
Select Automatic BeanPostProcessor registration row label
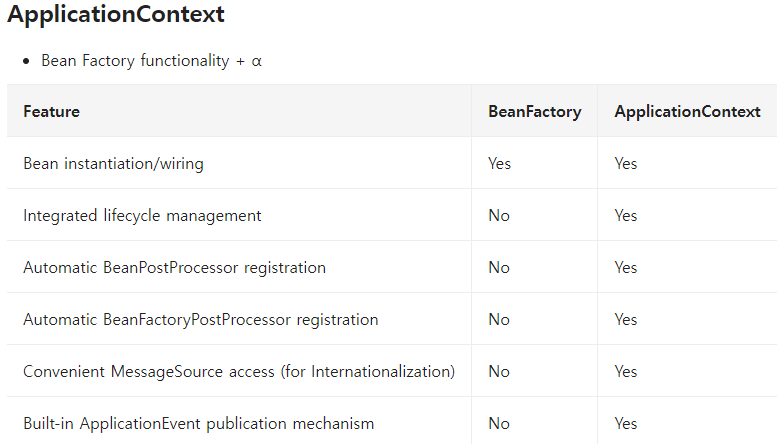click(x=174, y=268)
